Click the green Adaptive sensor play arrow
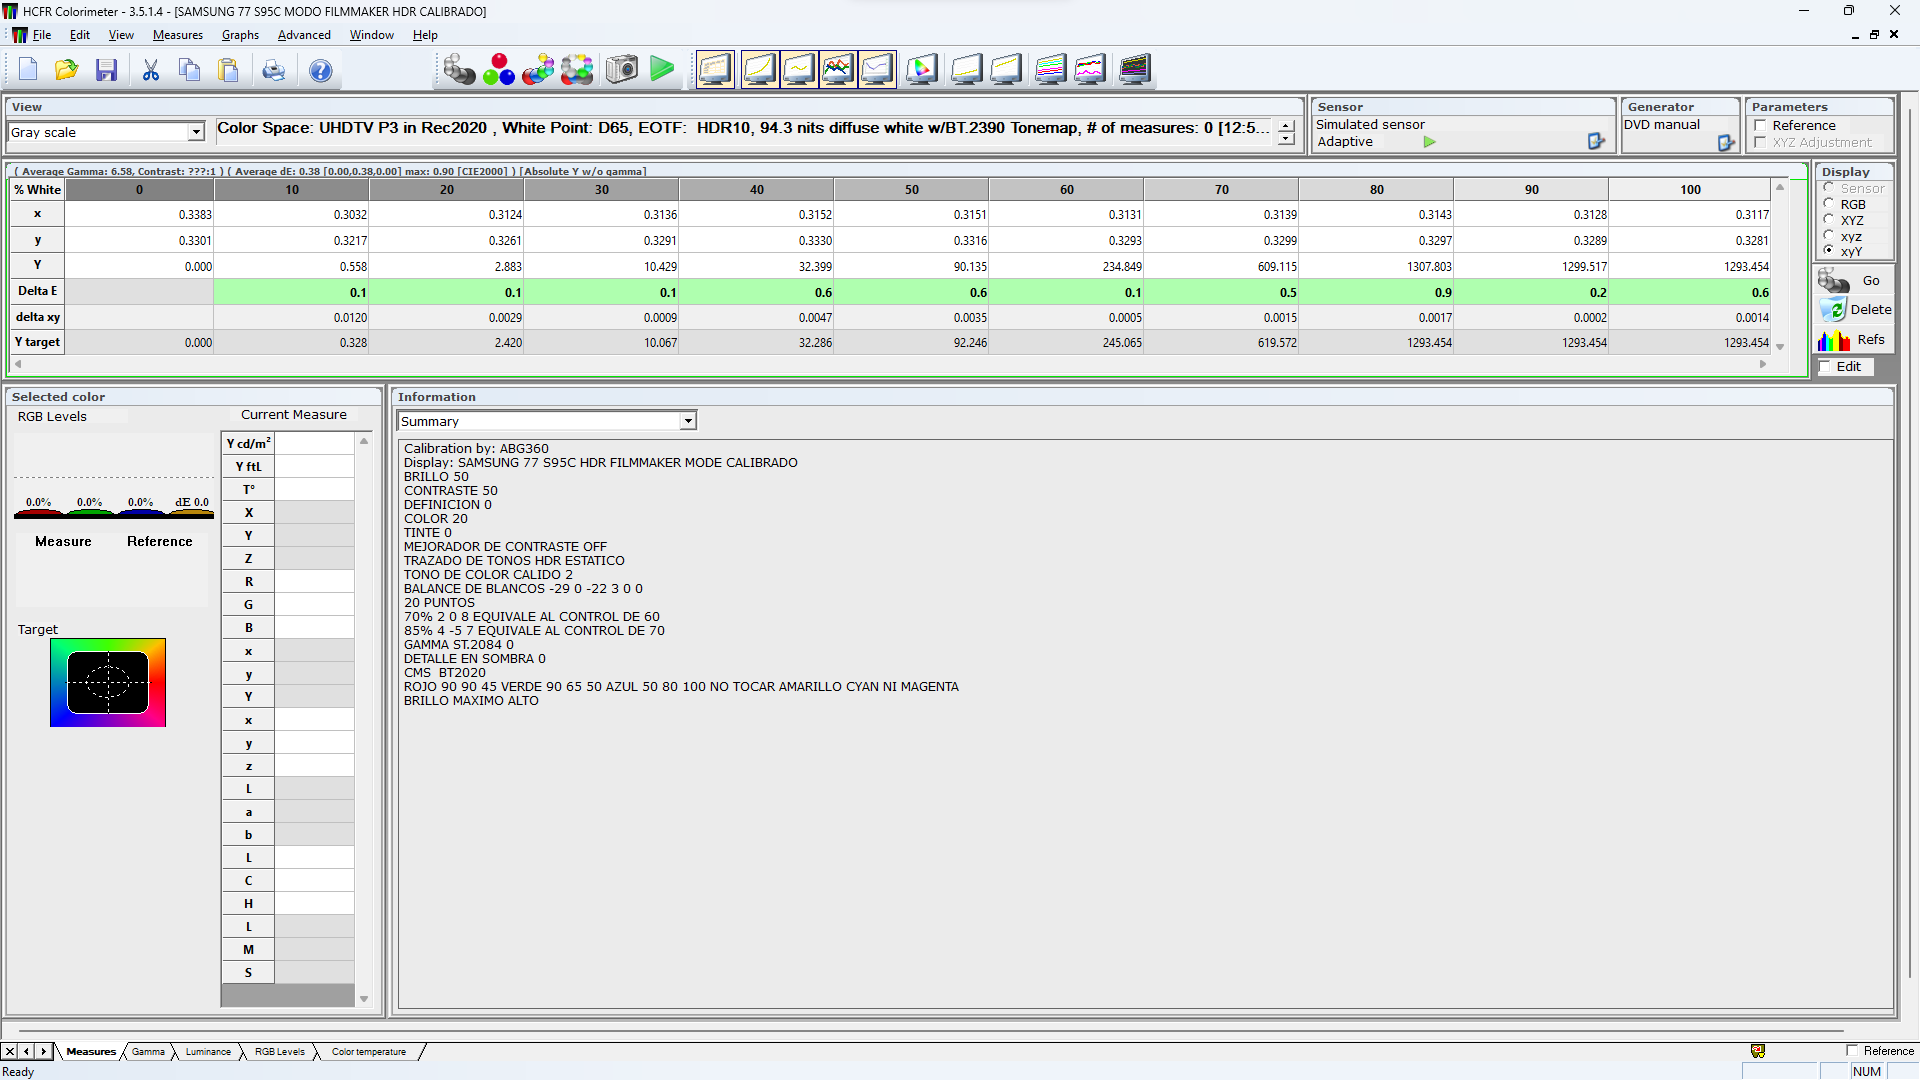 coord(1430,142)
